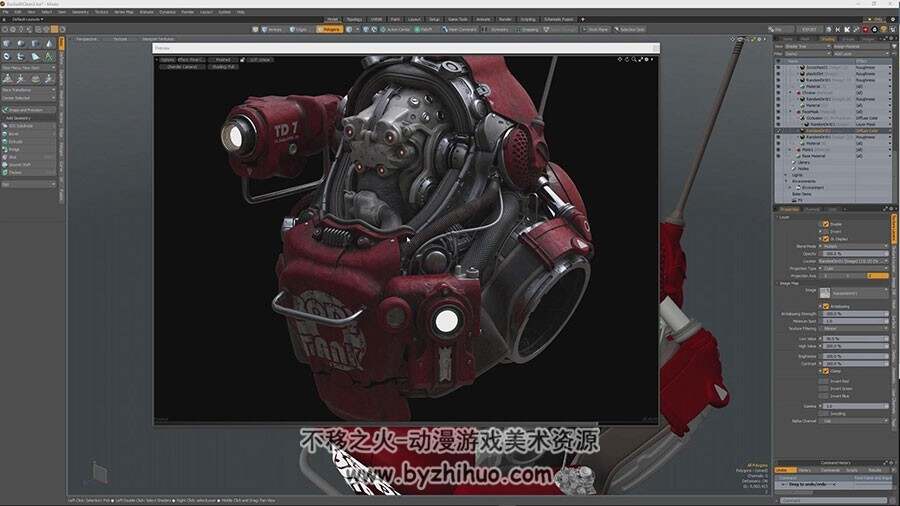Click lock icon in Preview toolbar

[242, 60]
